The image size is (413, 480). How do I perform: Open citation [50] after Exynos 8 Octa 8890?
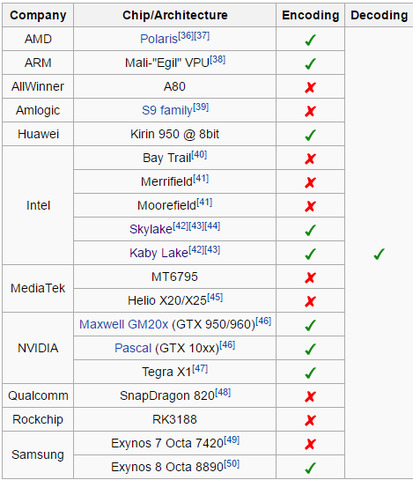[x=232, y=464]
